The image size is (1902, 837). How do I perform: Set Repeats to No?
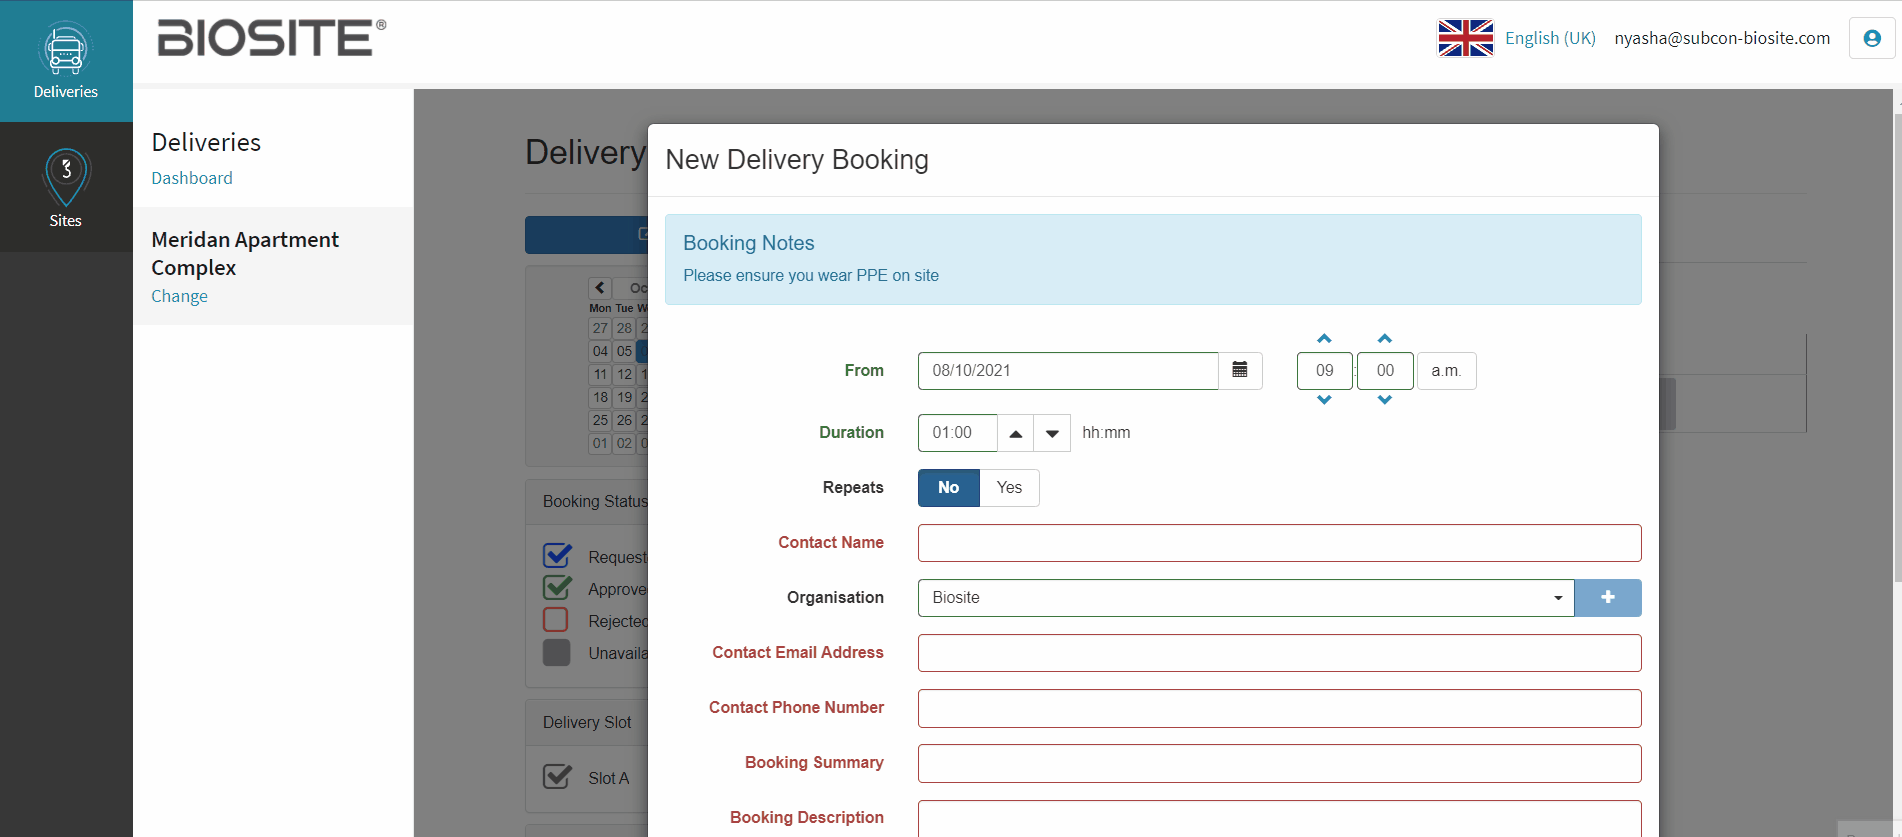[949, 487]
